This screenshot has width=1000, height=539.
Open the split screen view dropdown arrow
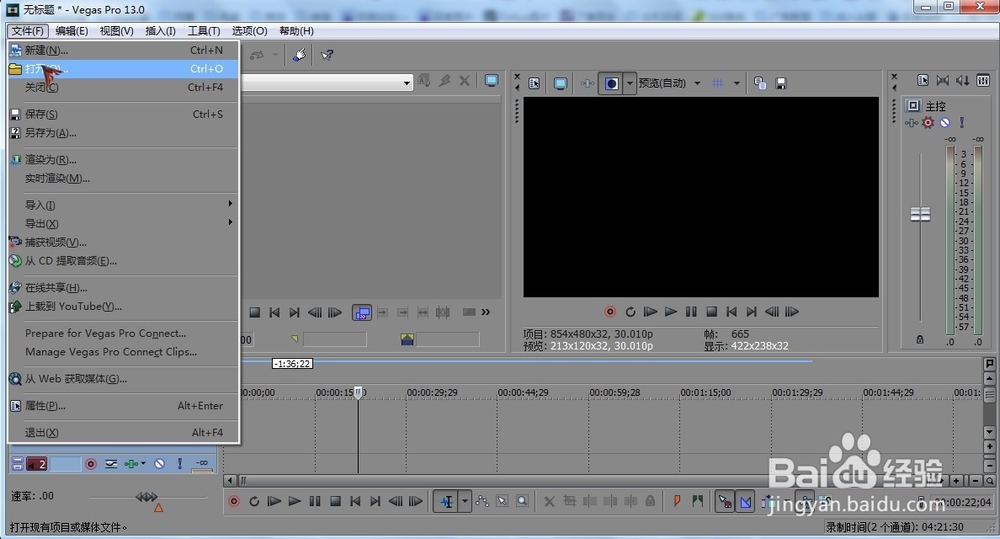[629, 83]
